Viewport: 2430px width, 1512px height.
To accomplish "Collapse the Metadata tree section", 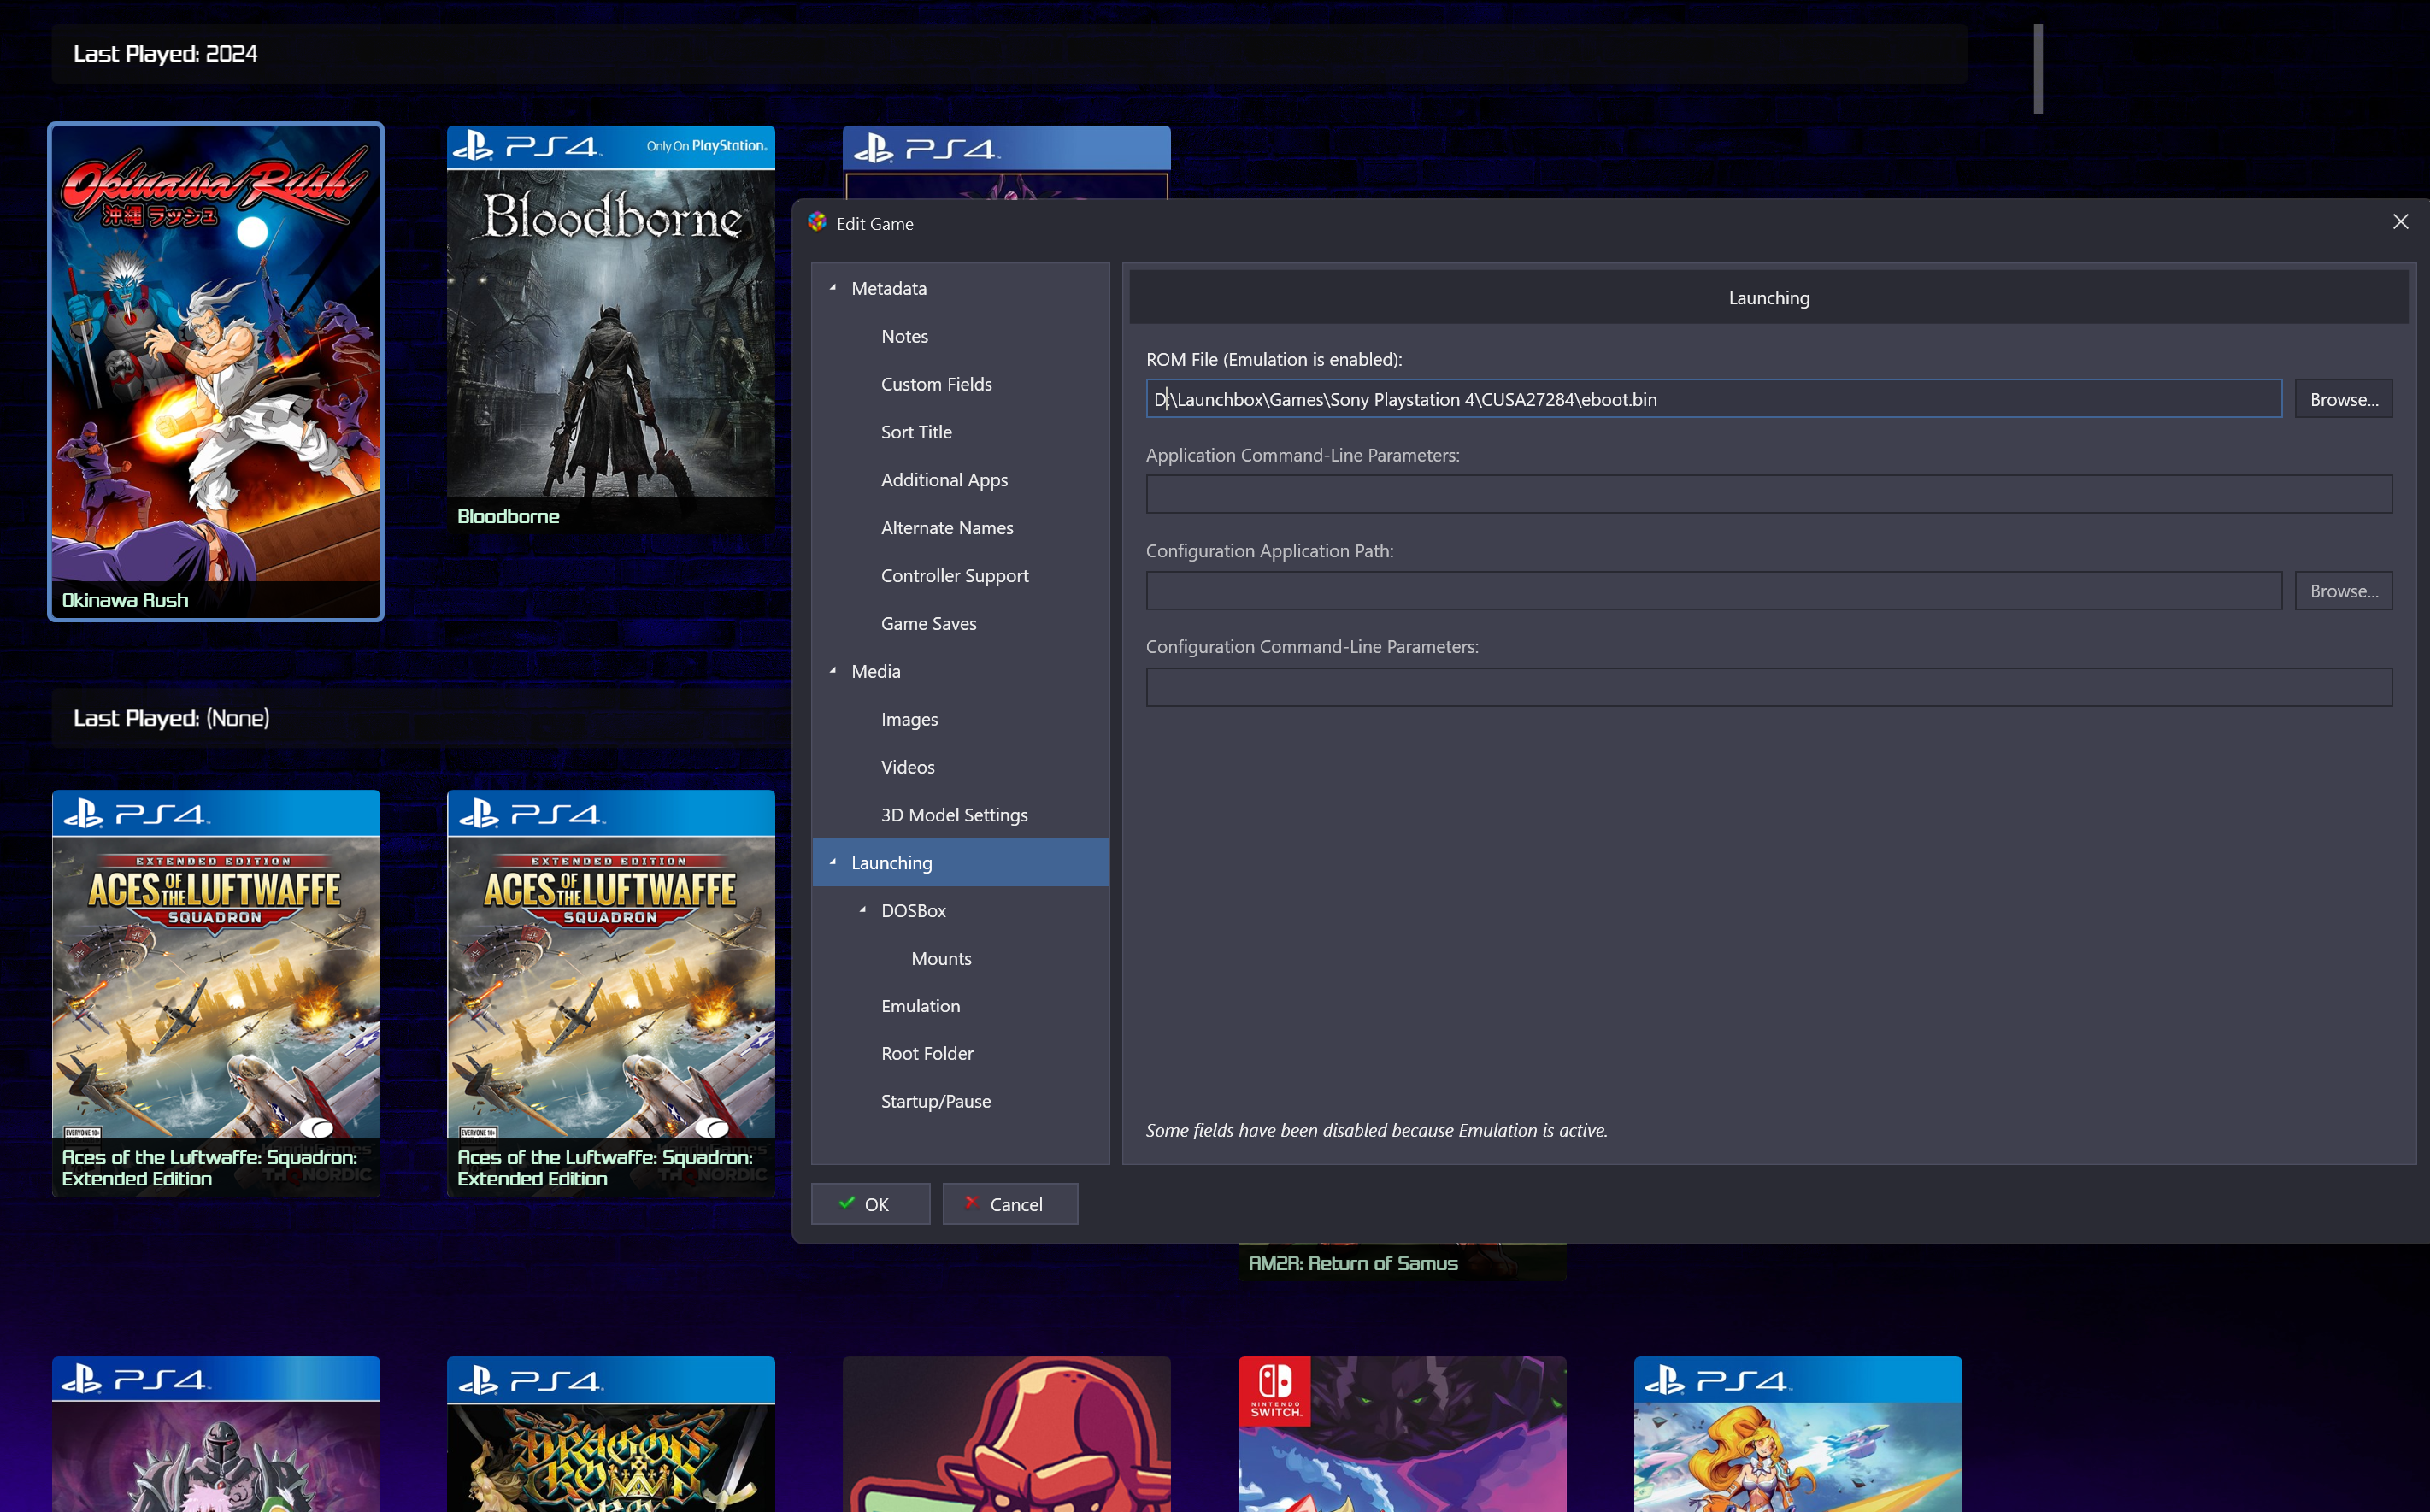I will tap(832, 288).
